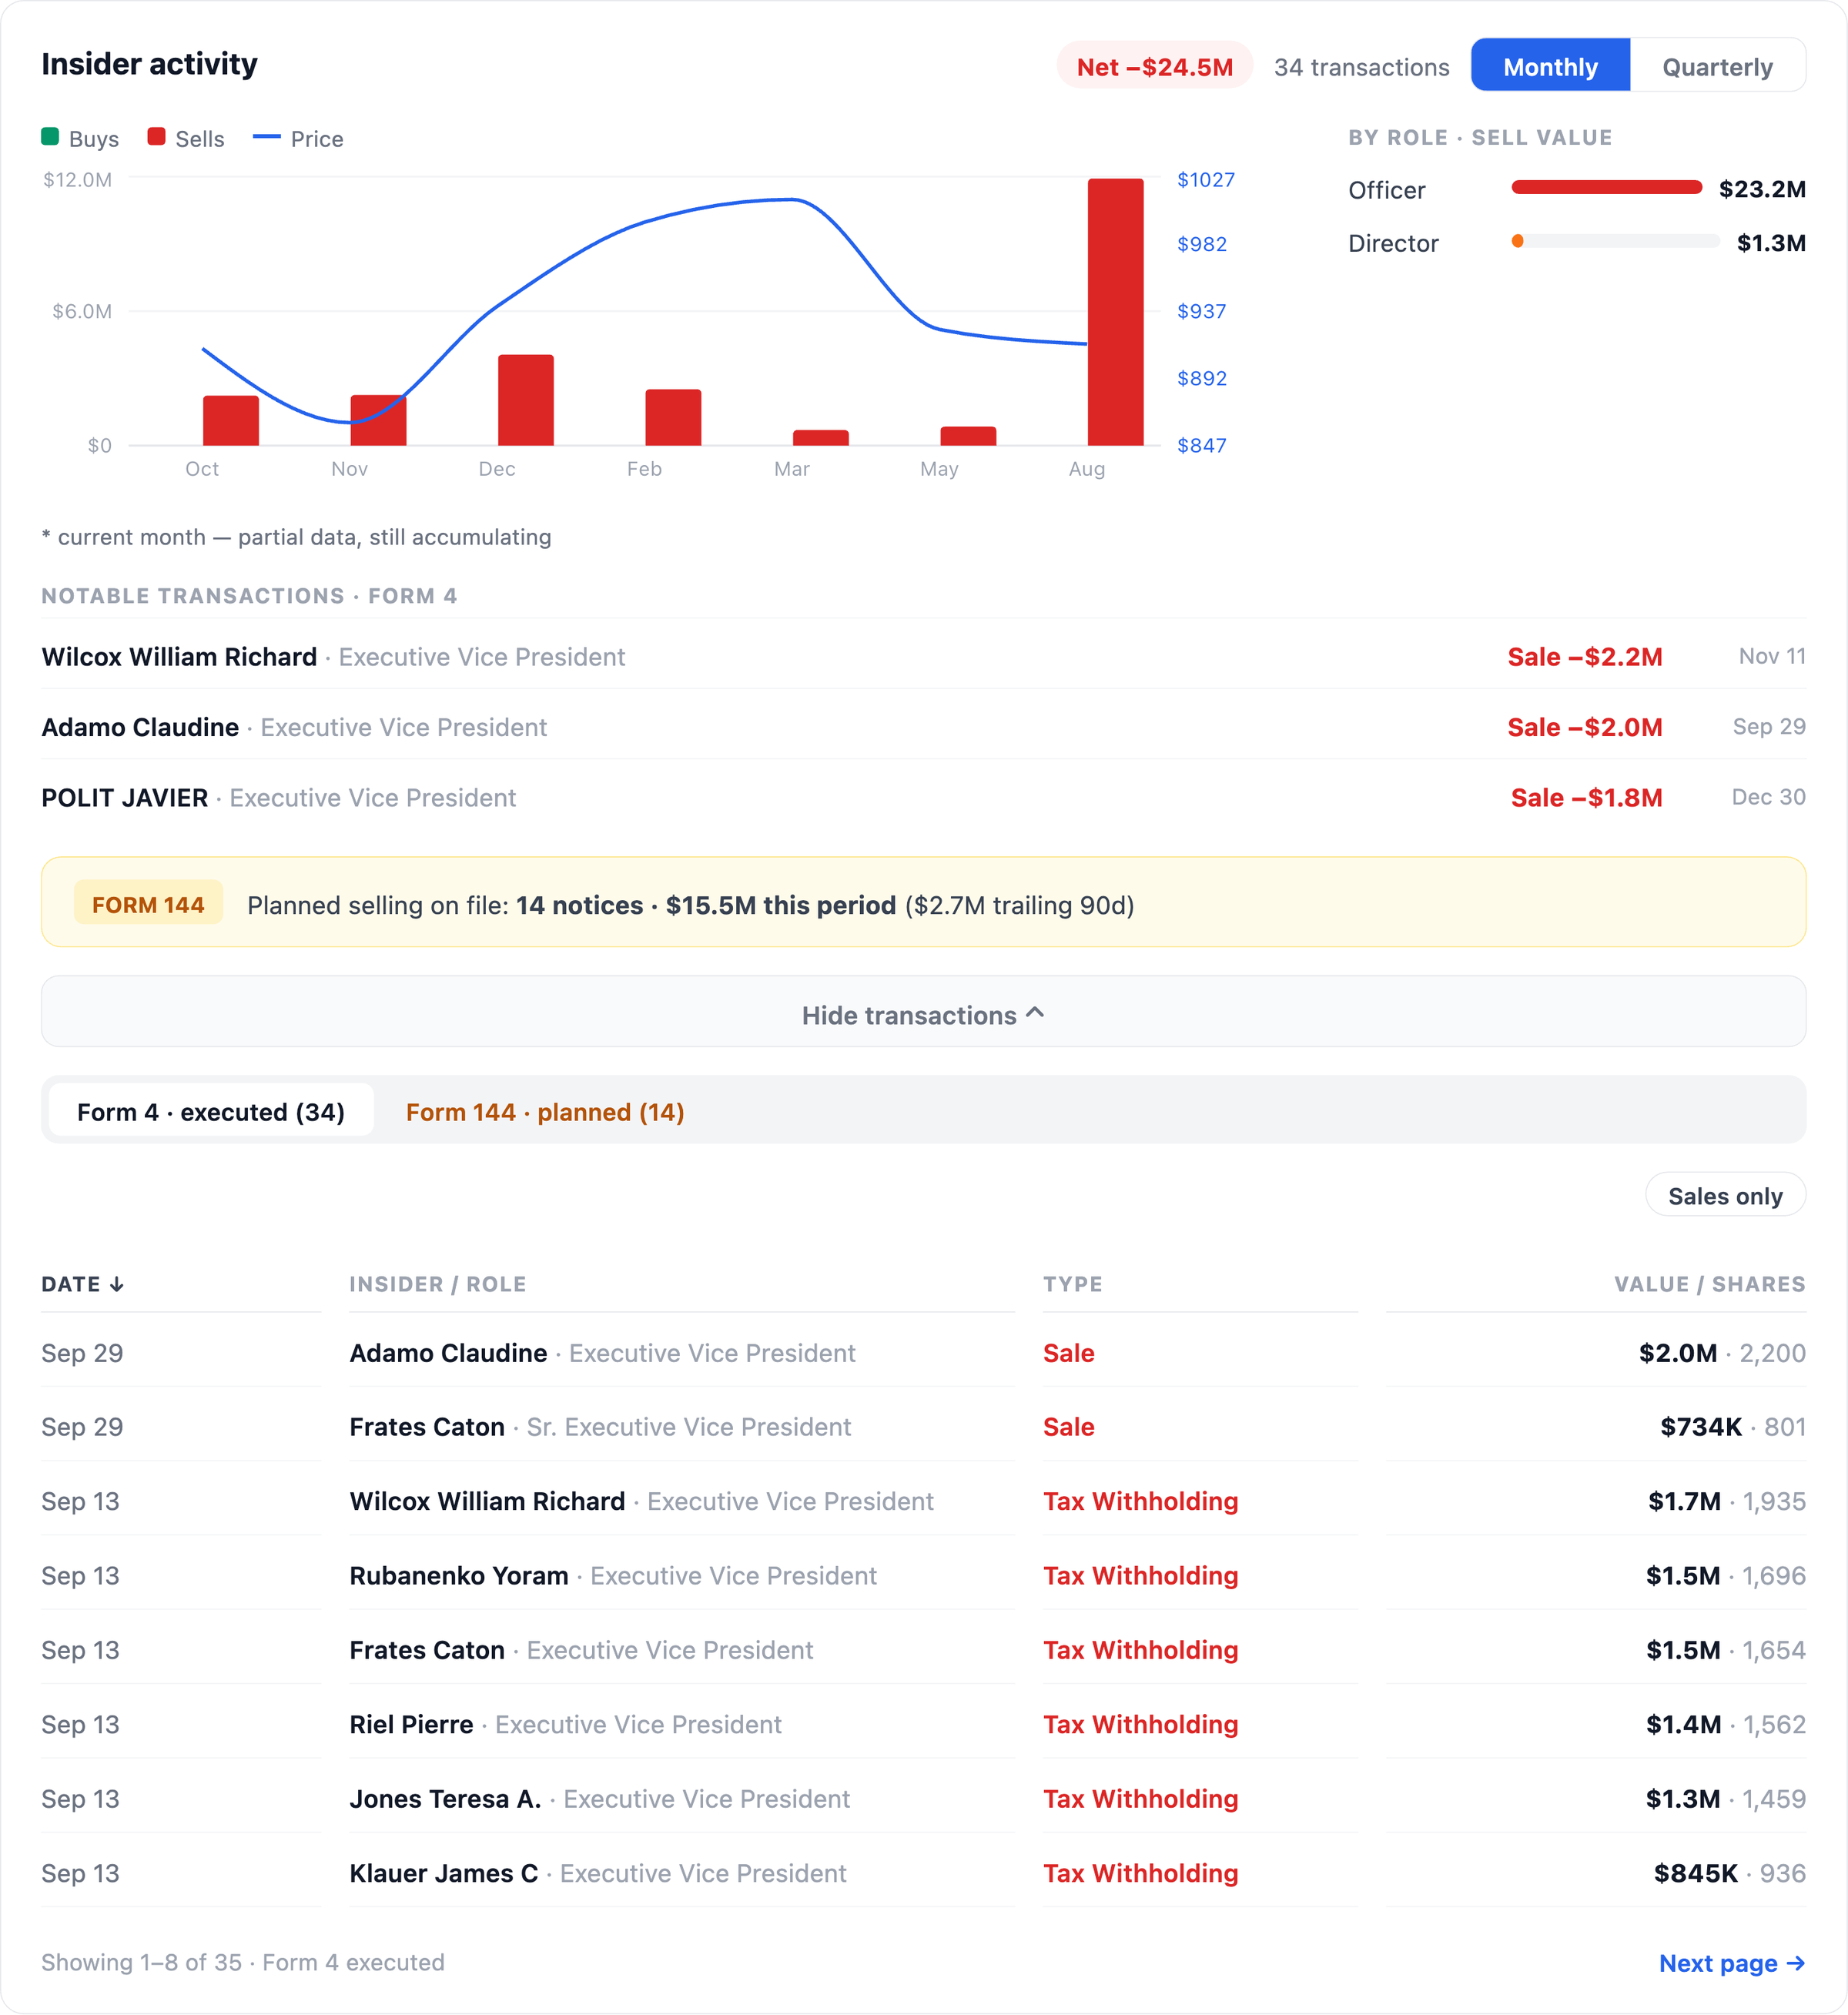The width and height of the screenshot is (1848, 2015).
Task: Select Jones Teresa A. row name
Action: [445, 1798]
